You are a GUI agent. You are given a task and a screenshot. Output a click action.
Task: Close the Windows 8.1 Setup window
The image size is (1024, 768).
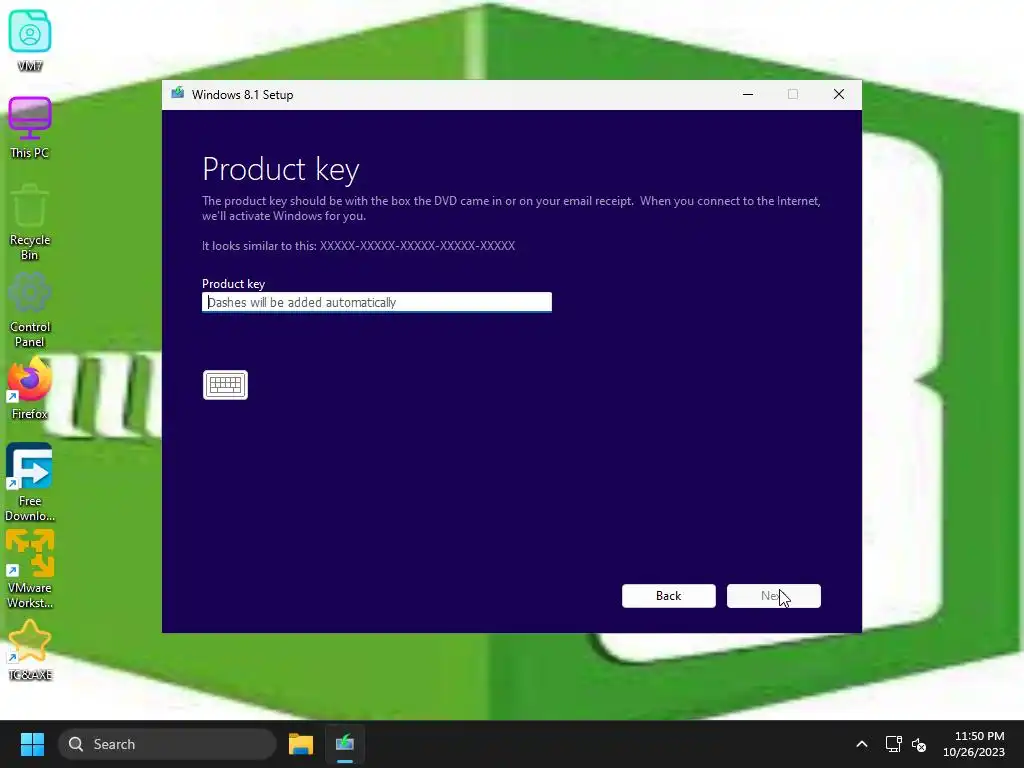coord(839,94)
